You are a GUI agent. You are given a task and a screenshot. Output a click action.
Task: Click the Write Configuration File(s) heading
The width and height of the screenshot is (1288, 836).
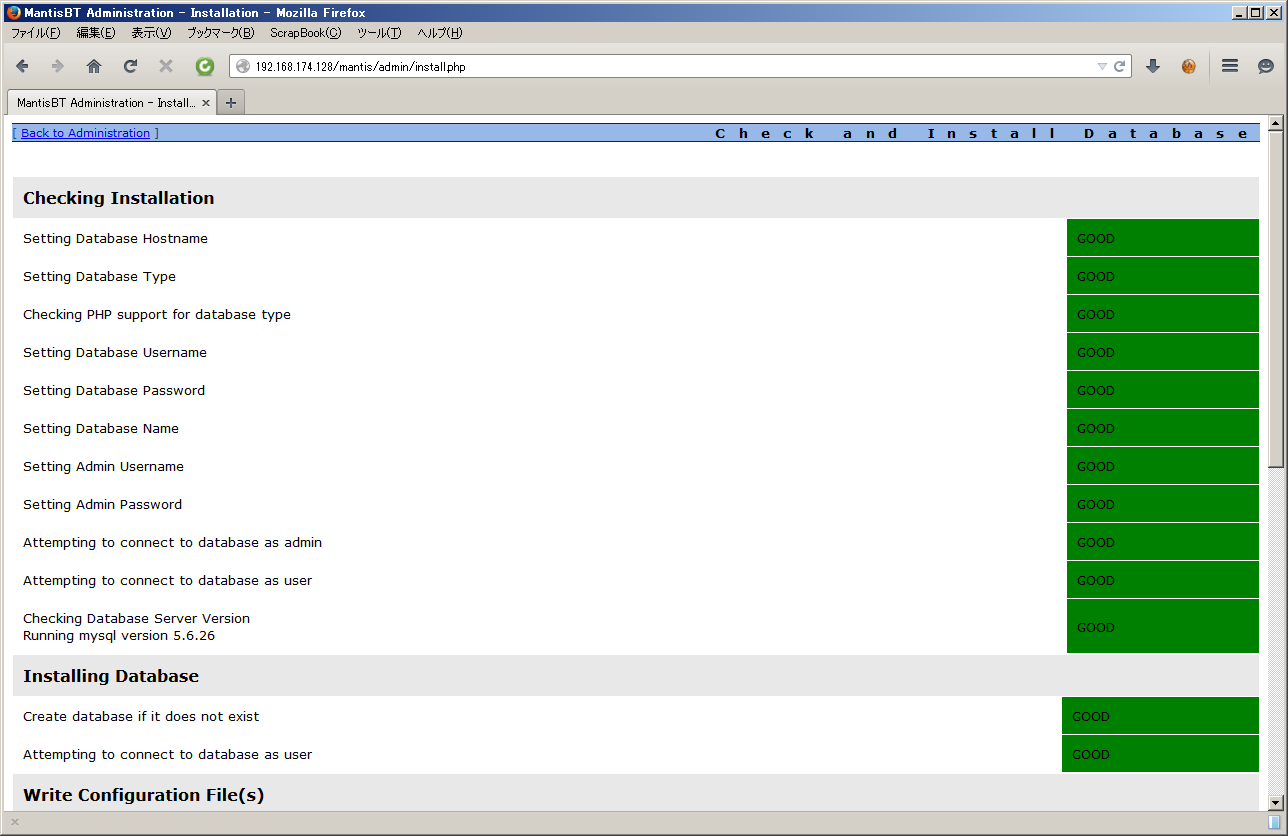(143, 795)
